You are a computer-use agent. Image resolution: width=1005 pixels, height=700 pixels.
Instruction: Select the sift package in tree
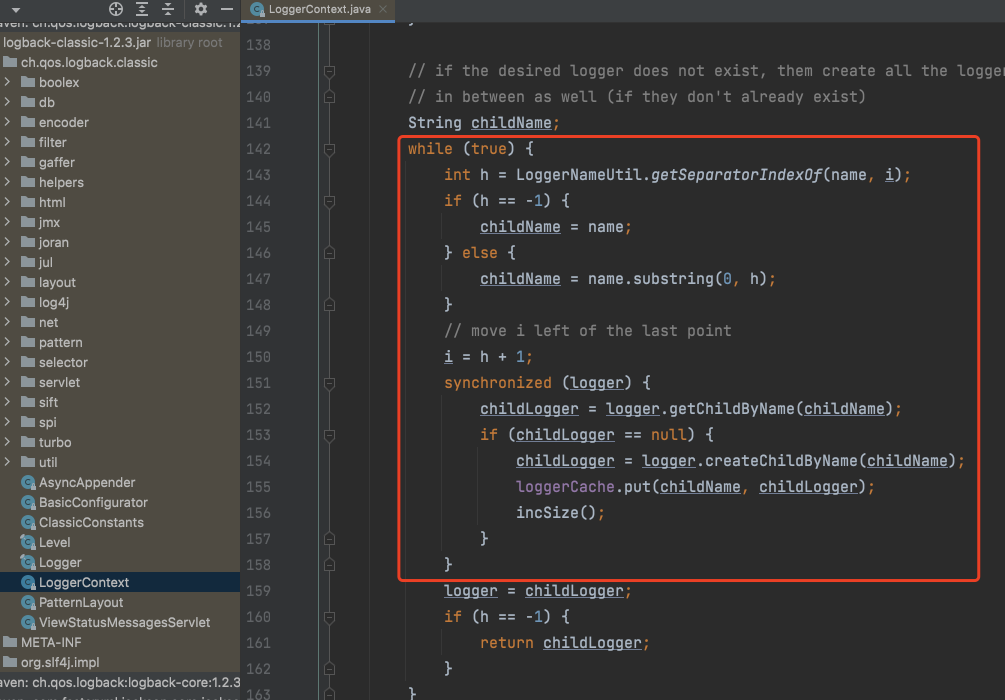click(x=48, y=402)
